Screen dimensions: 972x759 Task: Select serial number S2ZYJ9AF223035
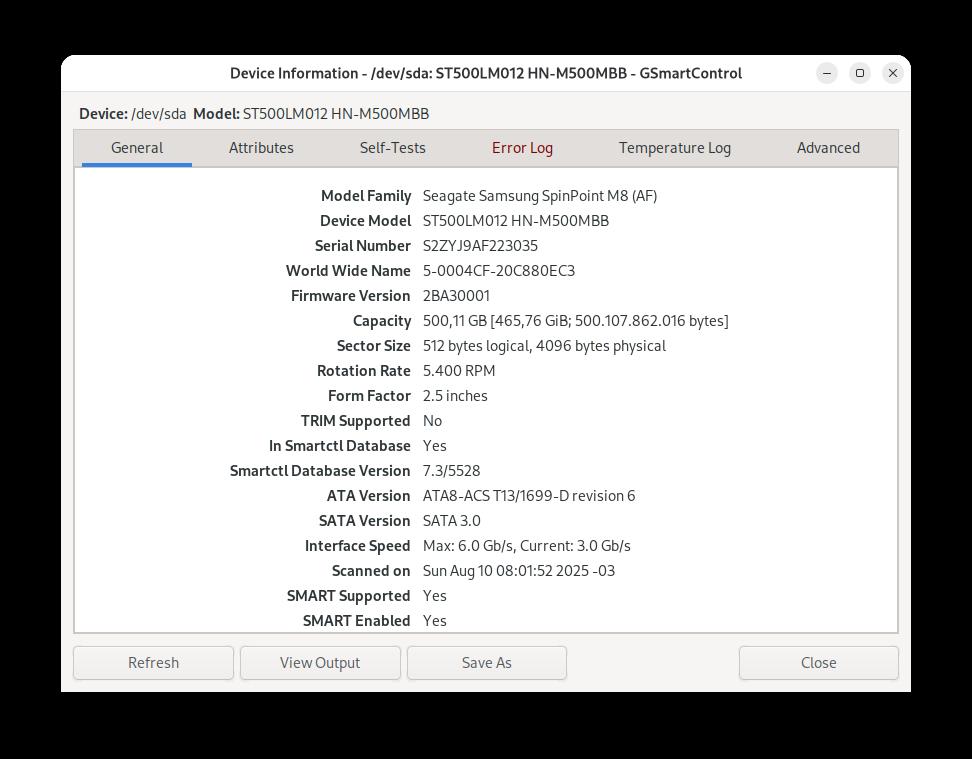[480, 246]
